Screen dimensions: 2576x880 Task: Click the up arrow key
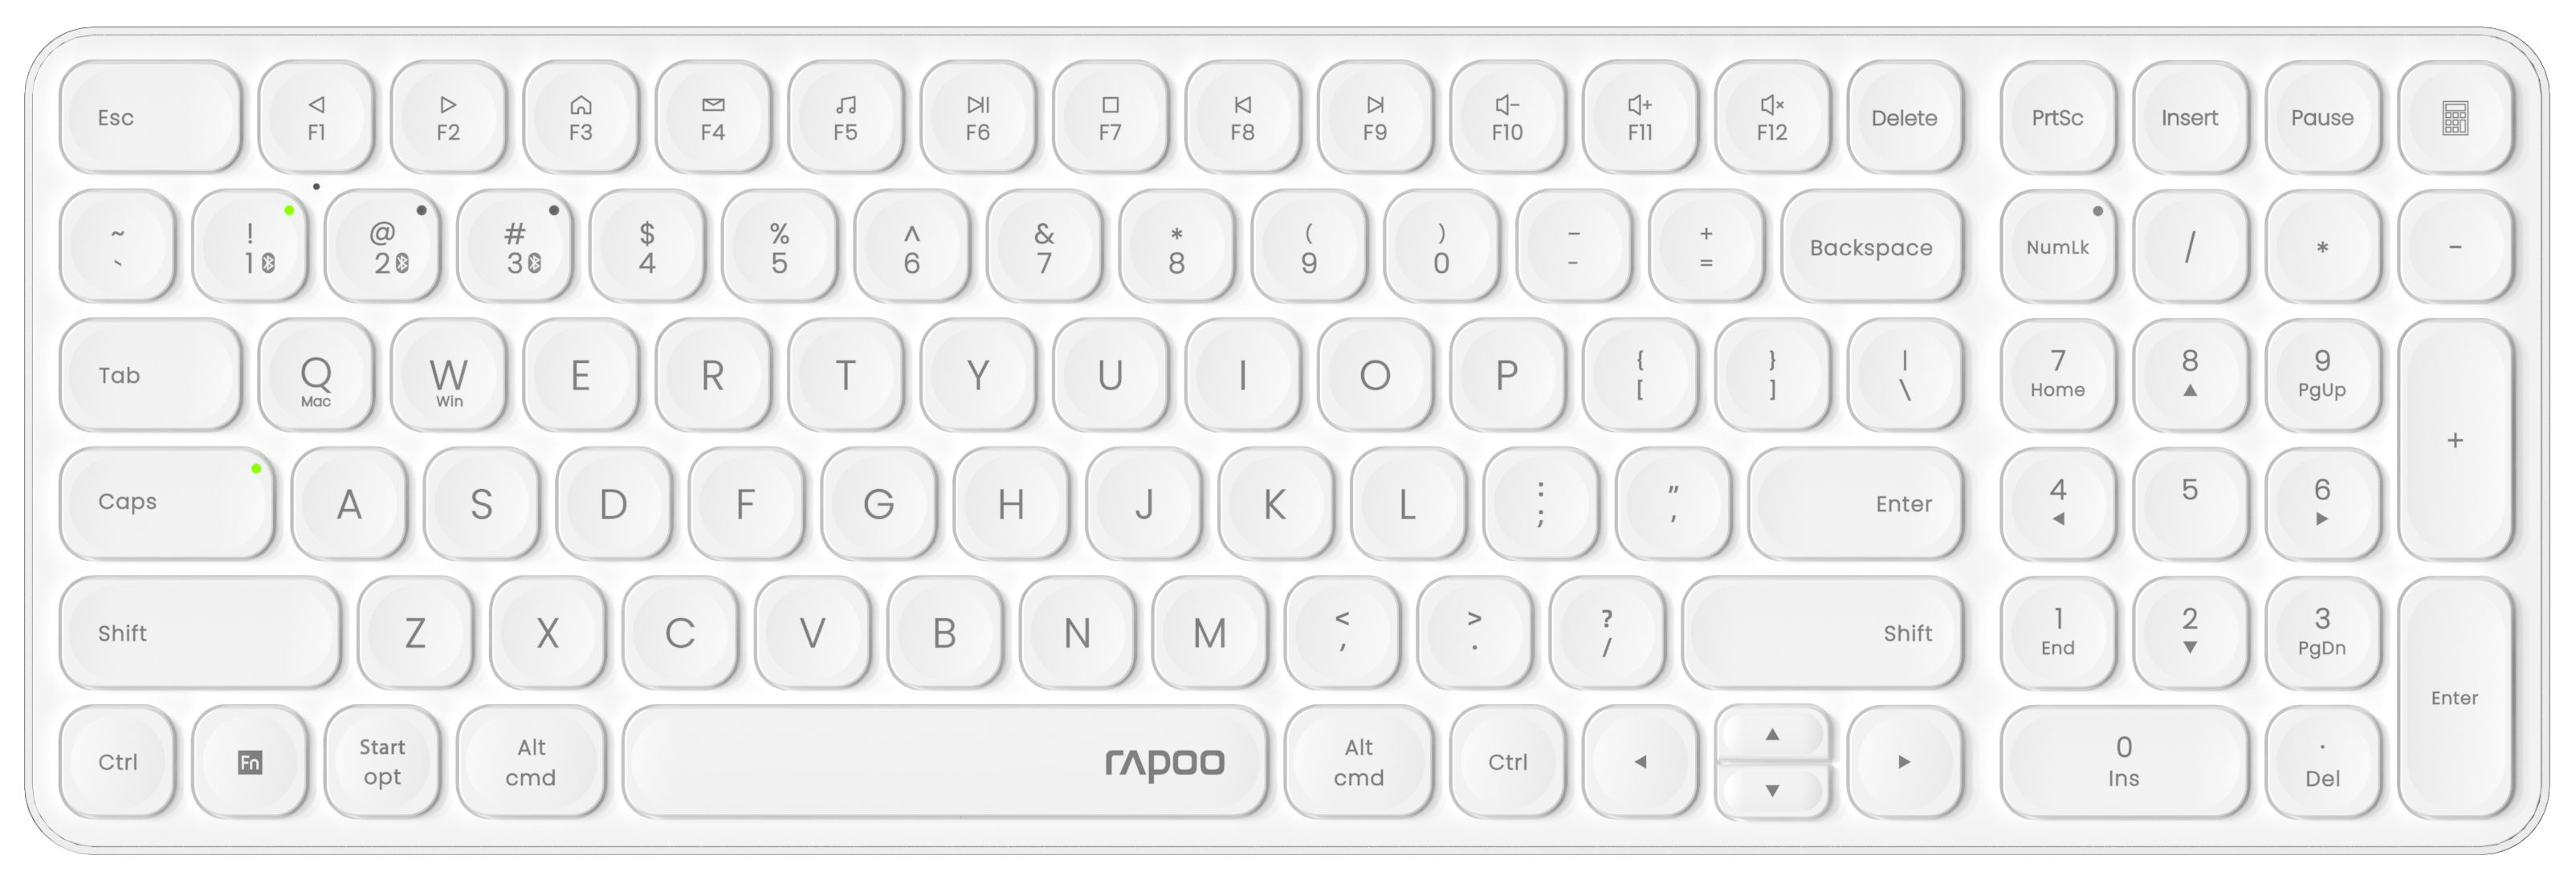tap(1772, 734)
